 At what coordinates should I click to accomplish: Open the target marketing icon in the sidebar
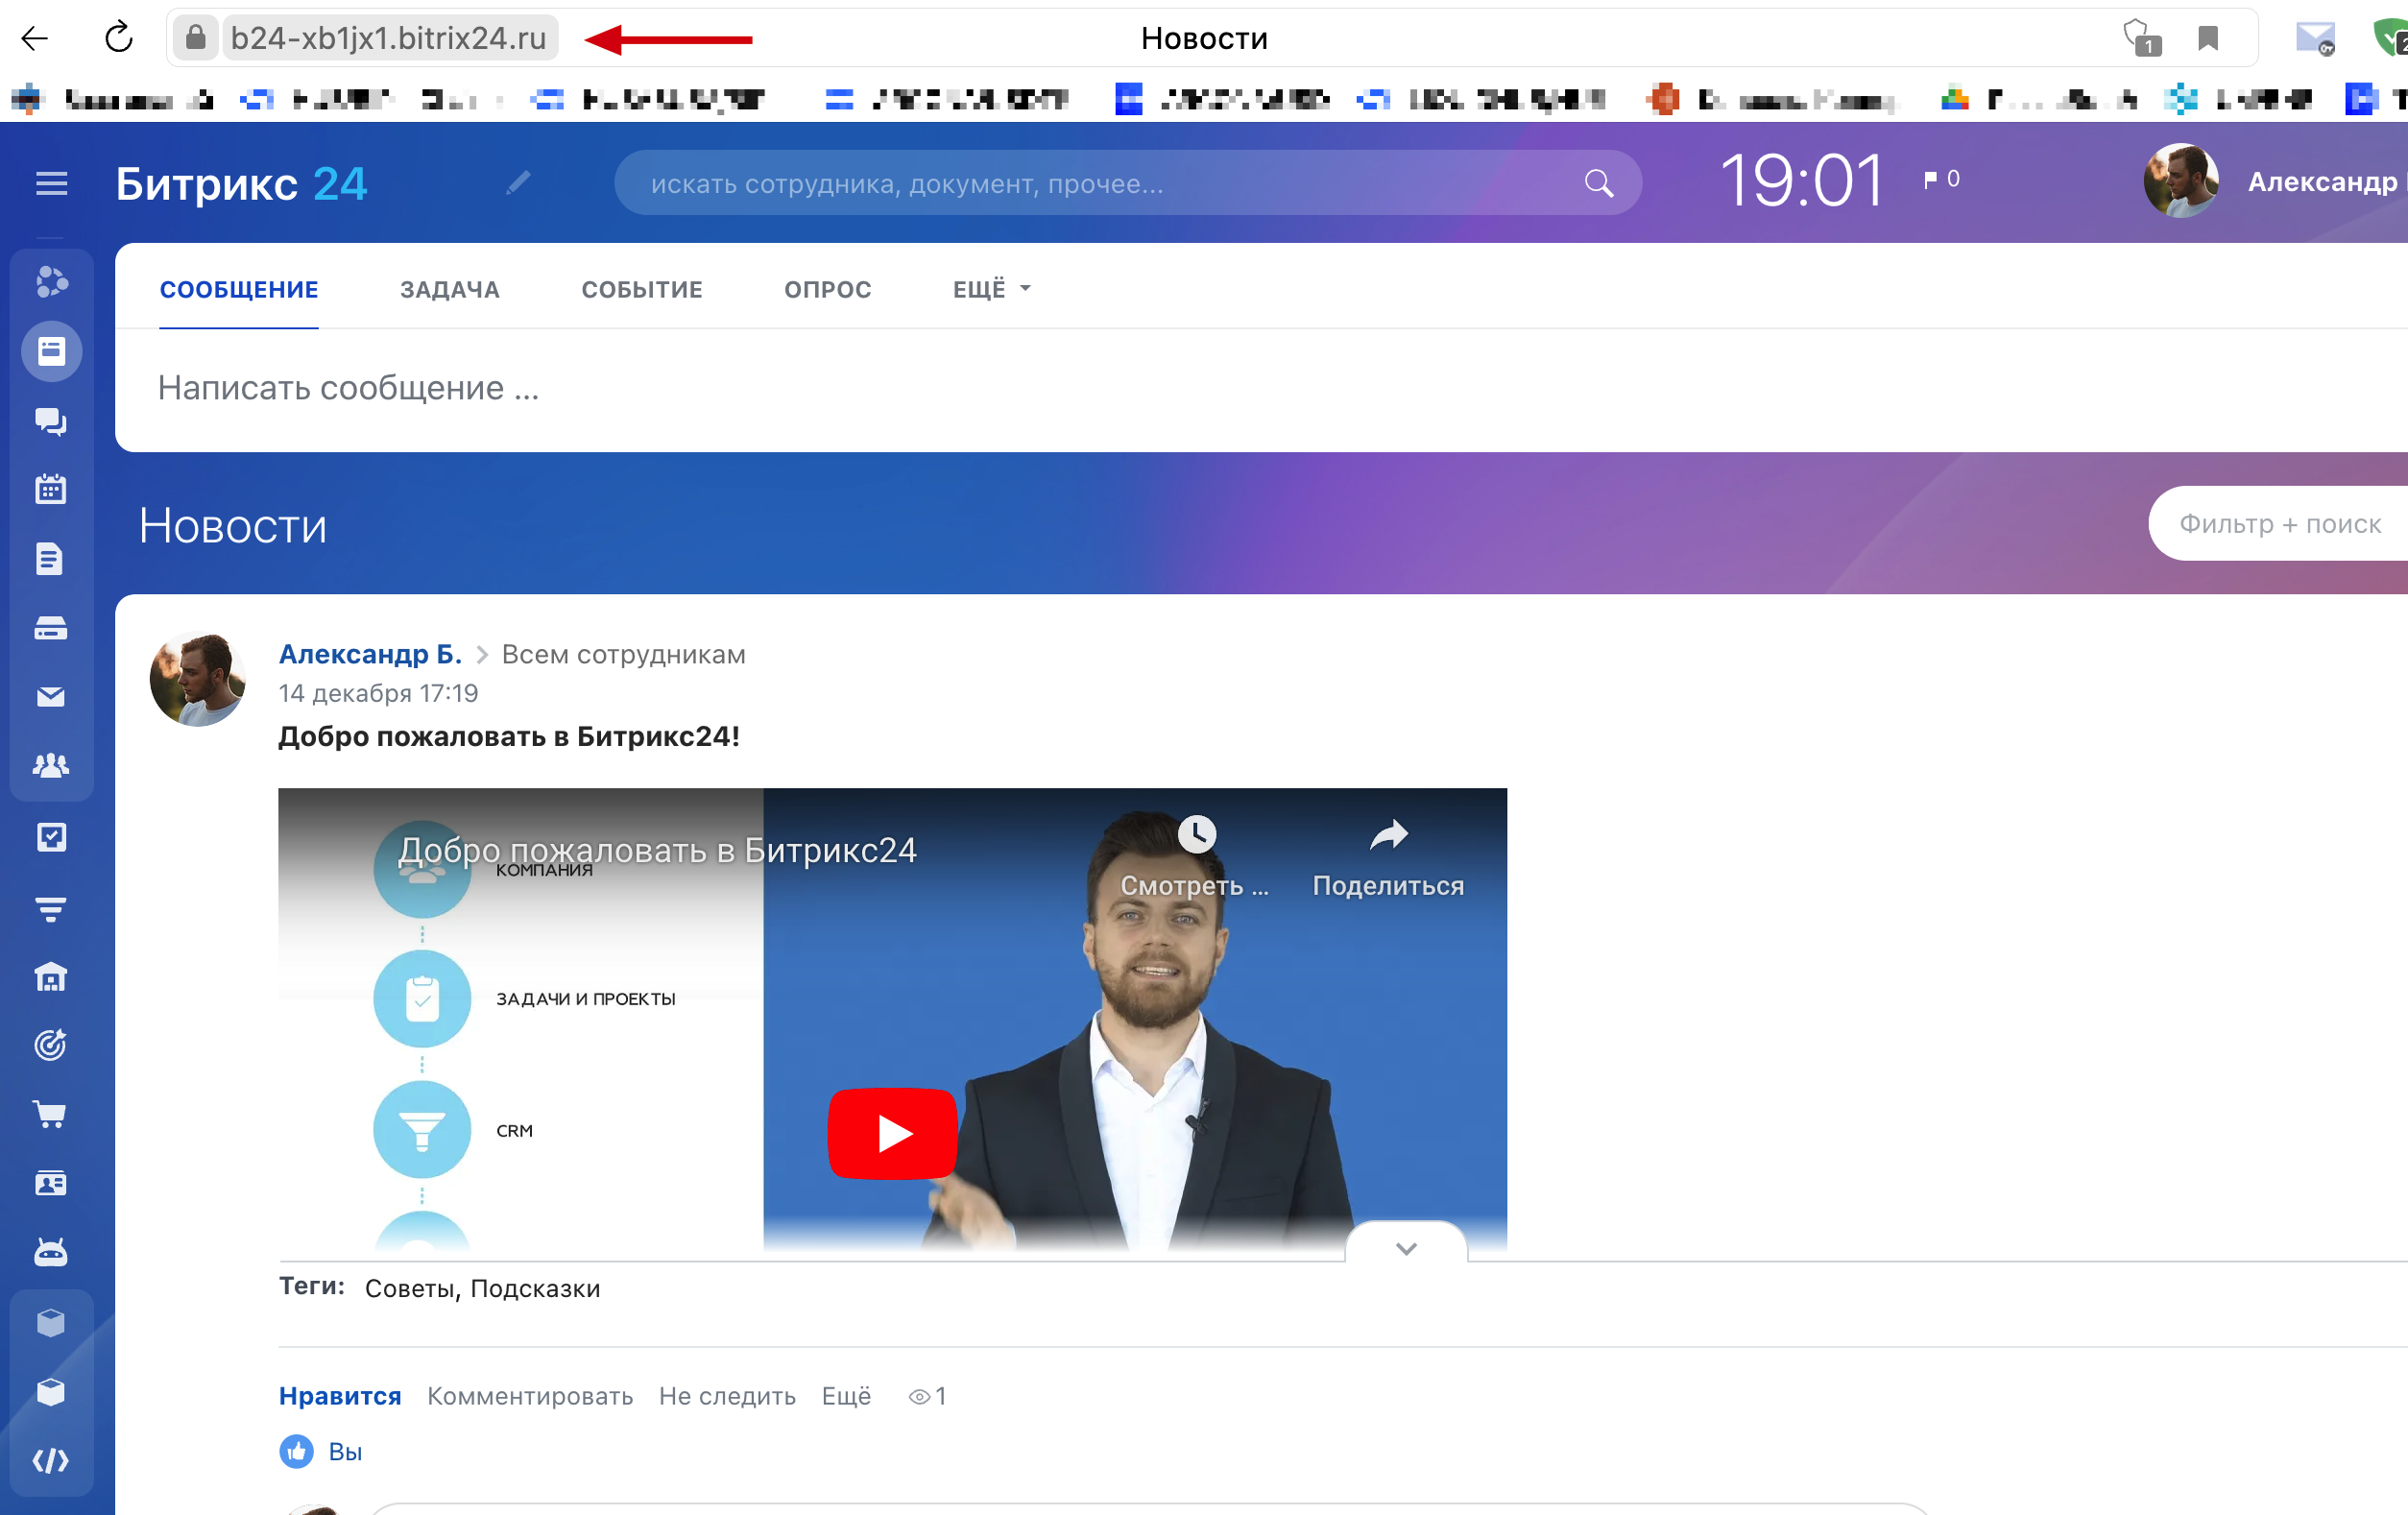tap(51, 1045)
